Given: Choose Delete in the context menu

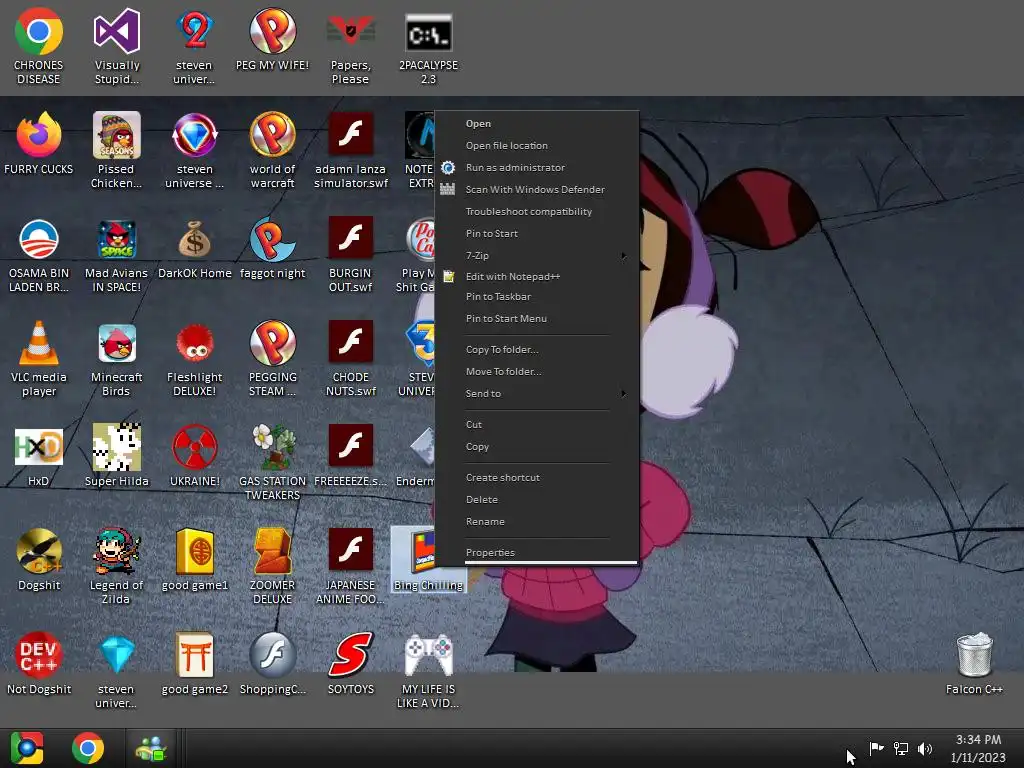Looking at the screenshot, I should 537,500.
